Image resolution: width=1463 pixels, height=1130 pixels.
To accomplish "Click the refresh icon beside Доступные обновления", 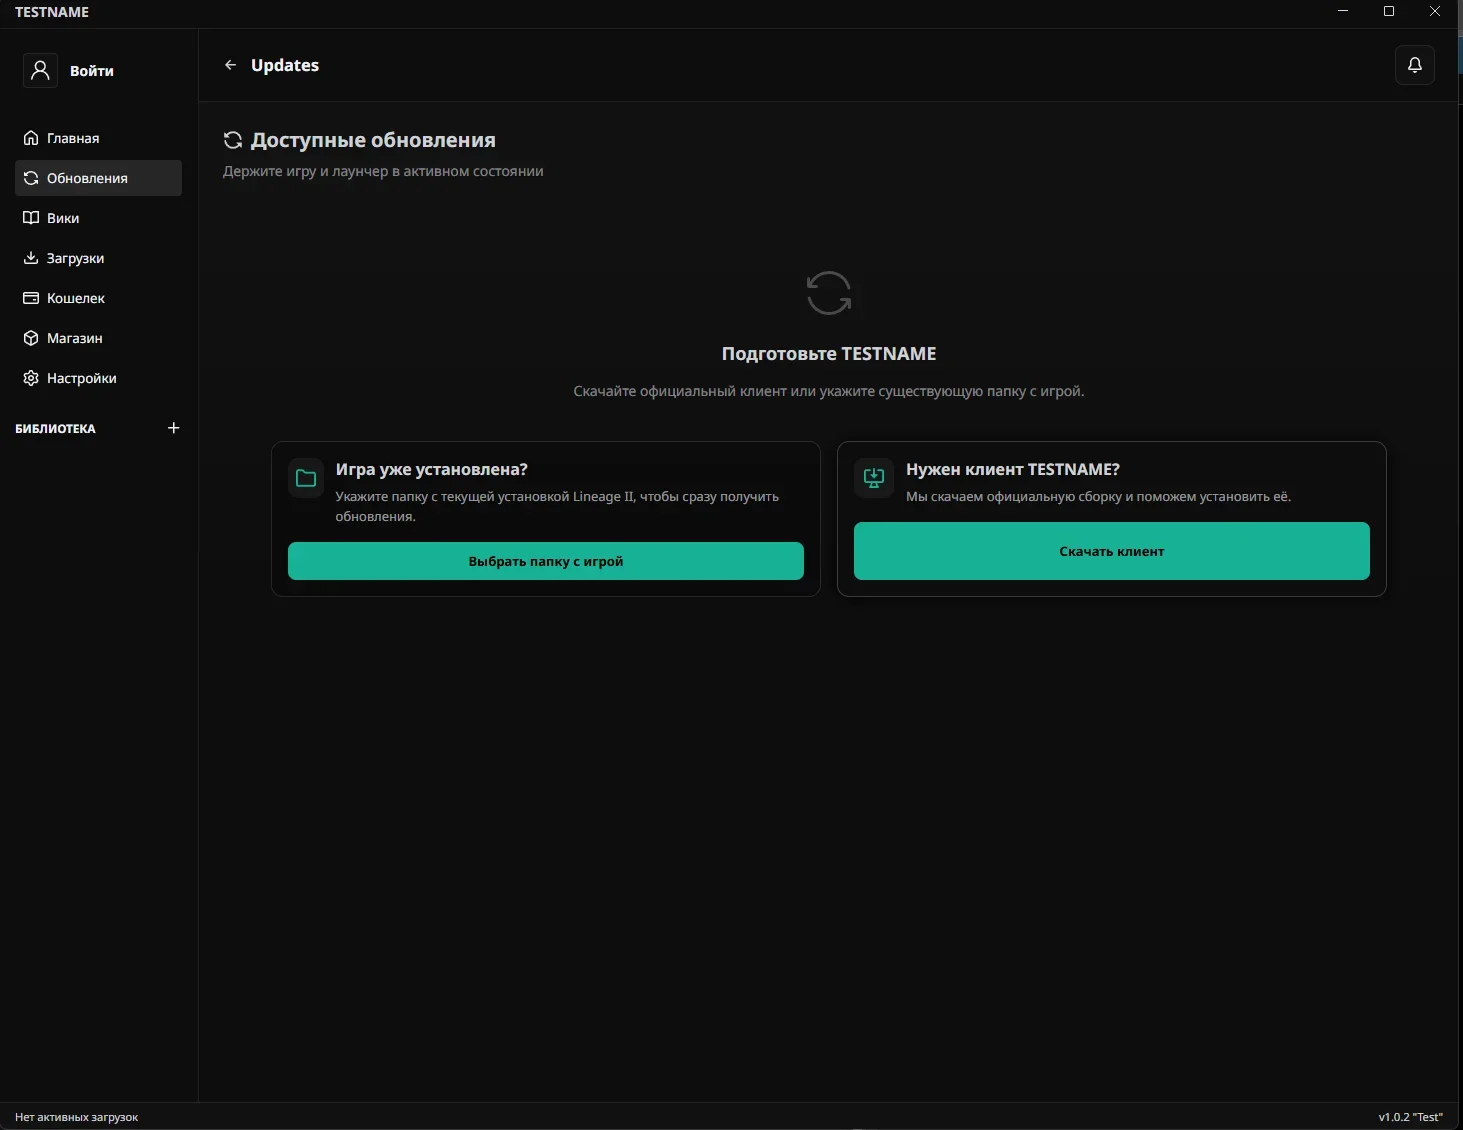I will [233, 140].
